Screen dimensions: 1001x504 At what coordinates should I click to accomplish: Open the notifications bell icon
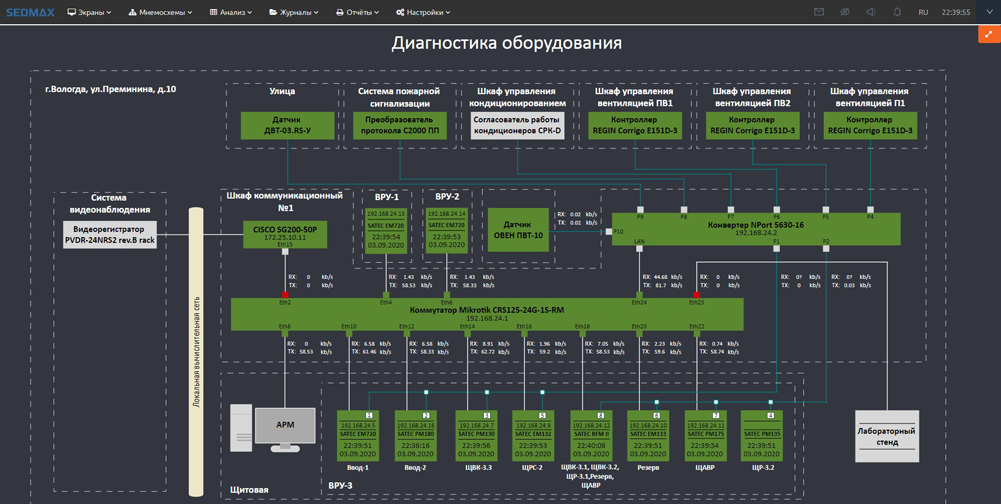coord(897,12)
